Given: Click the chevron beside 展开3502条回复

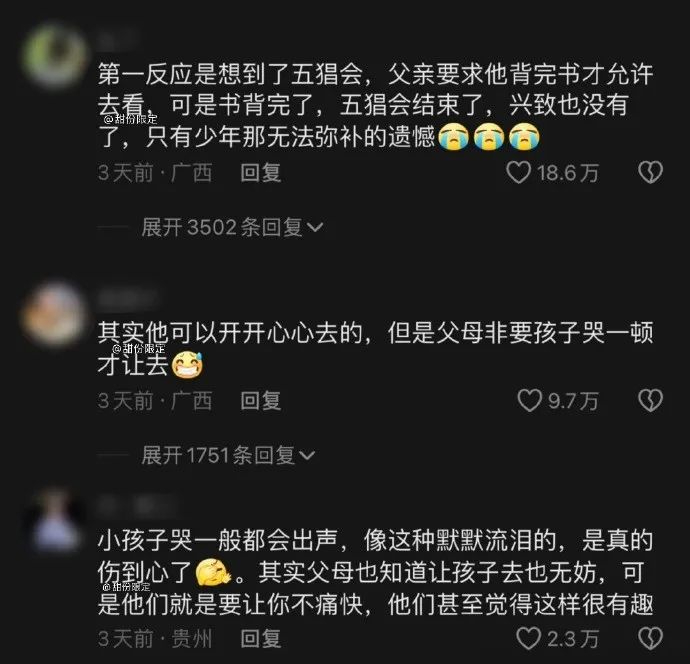Looking at the screenshot, I should click(x=315, y=227).
